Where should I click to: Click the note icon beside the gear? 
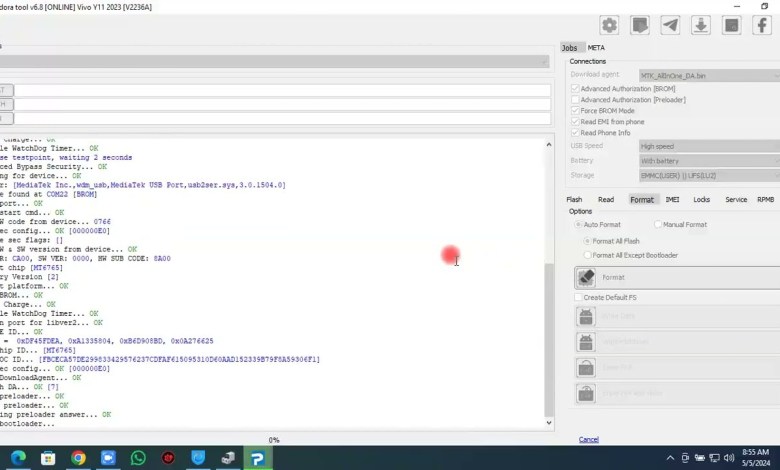[x=639, y=25]
